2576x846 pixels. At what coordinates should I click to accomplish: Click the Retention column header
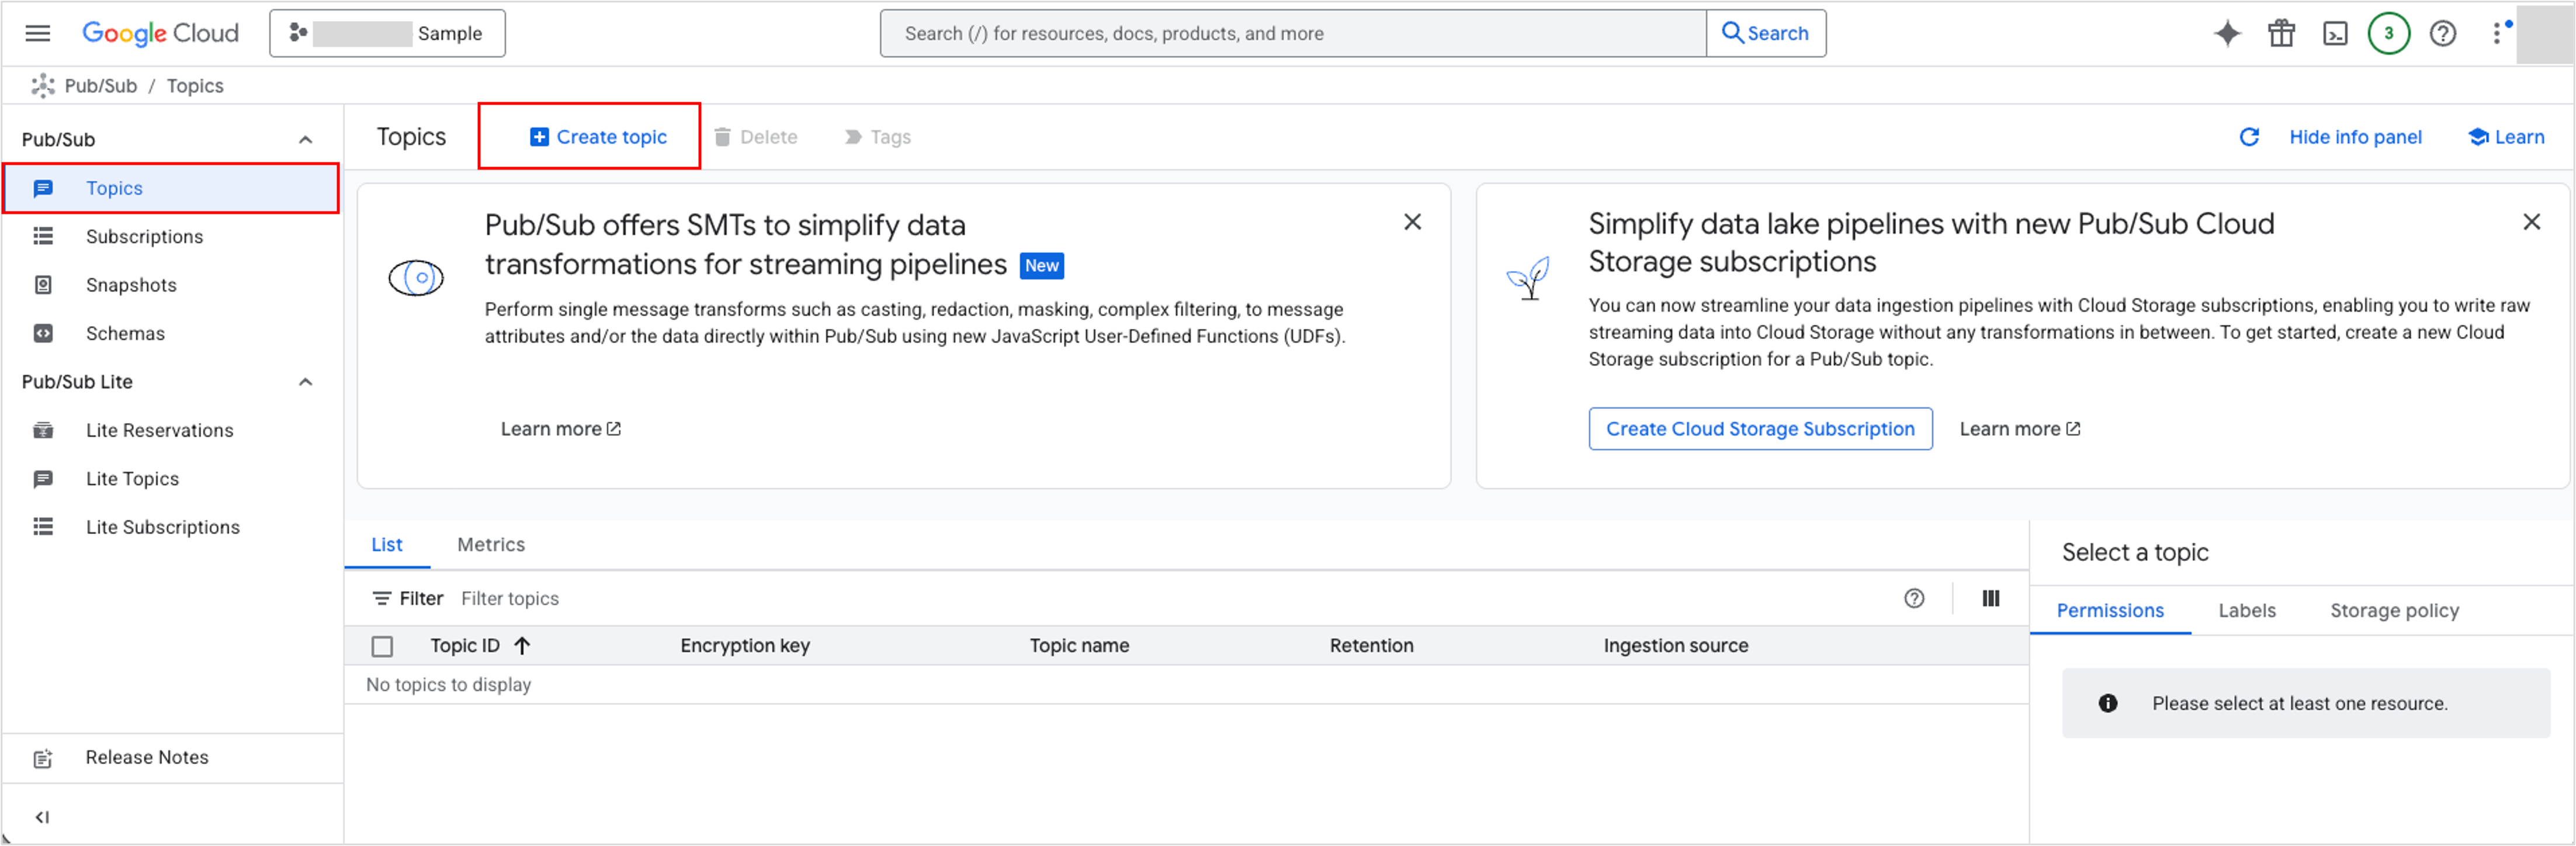pyautogui.click(x=1371, y=646)
